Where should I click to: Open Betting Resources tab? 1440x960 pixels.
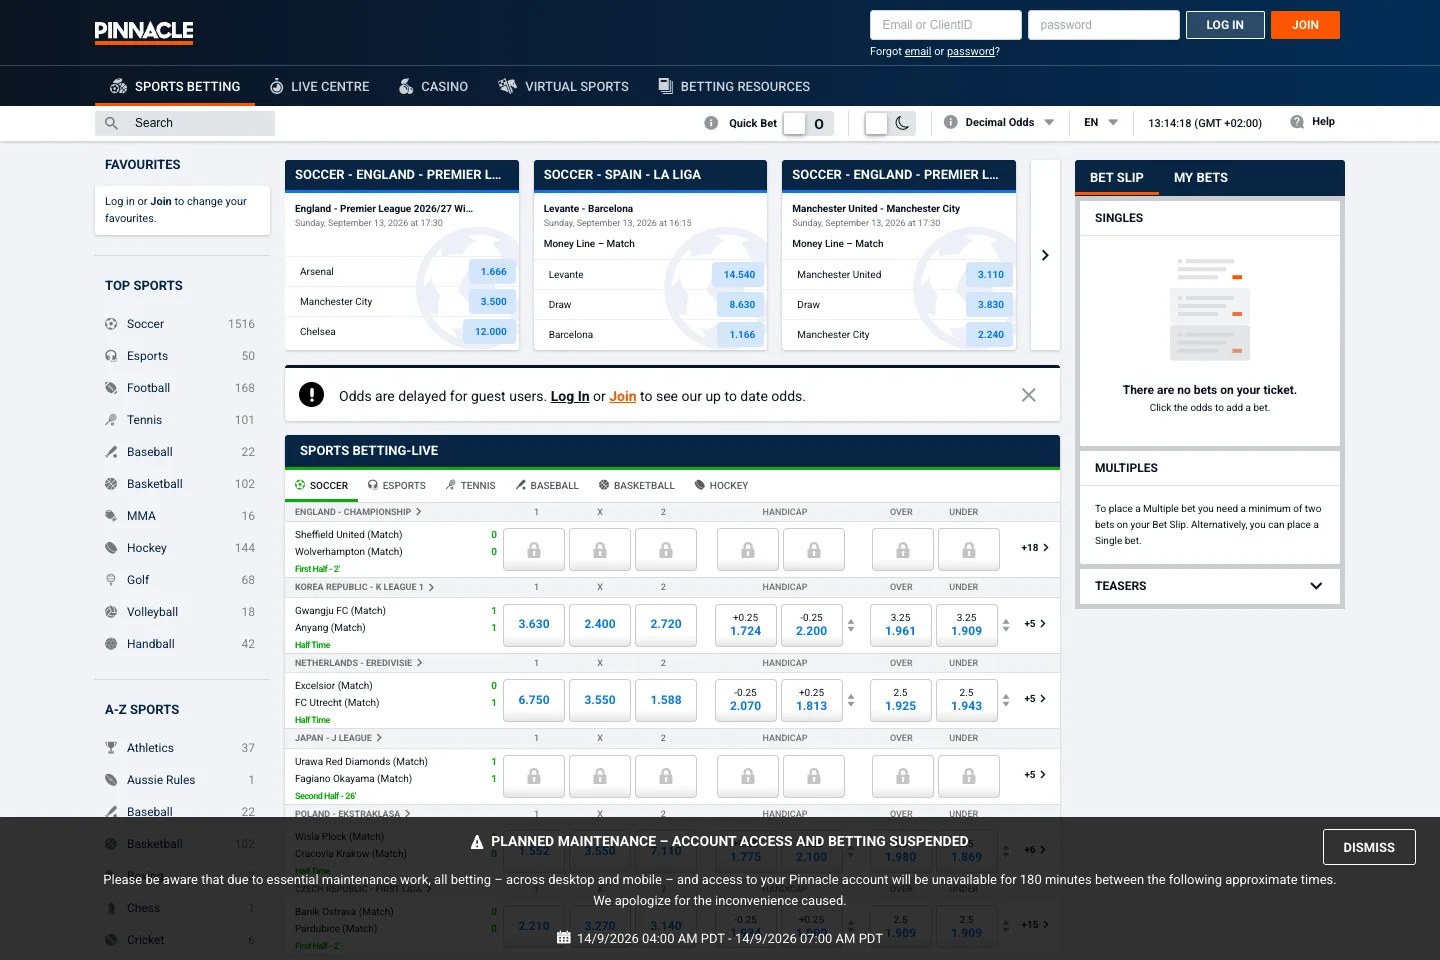pos(734,87)
